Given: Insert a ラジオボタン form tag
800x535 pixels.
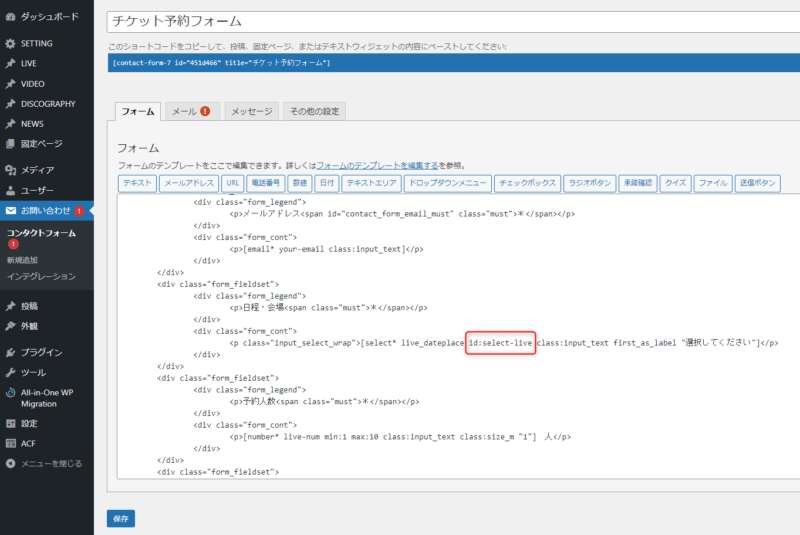Looking at the screenshot, I should click(x=589, y=184).
